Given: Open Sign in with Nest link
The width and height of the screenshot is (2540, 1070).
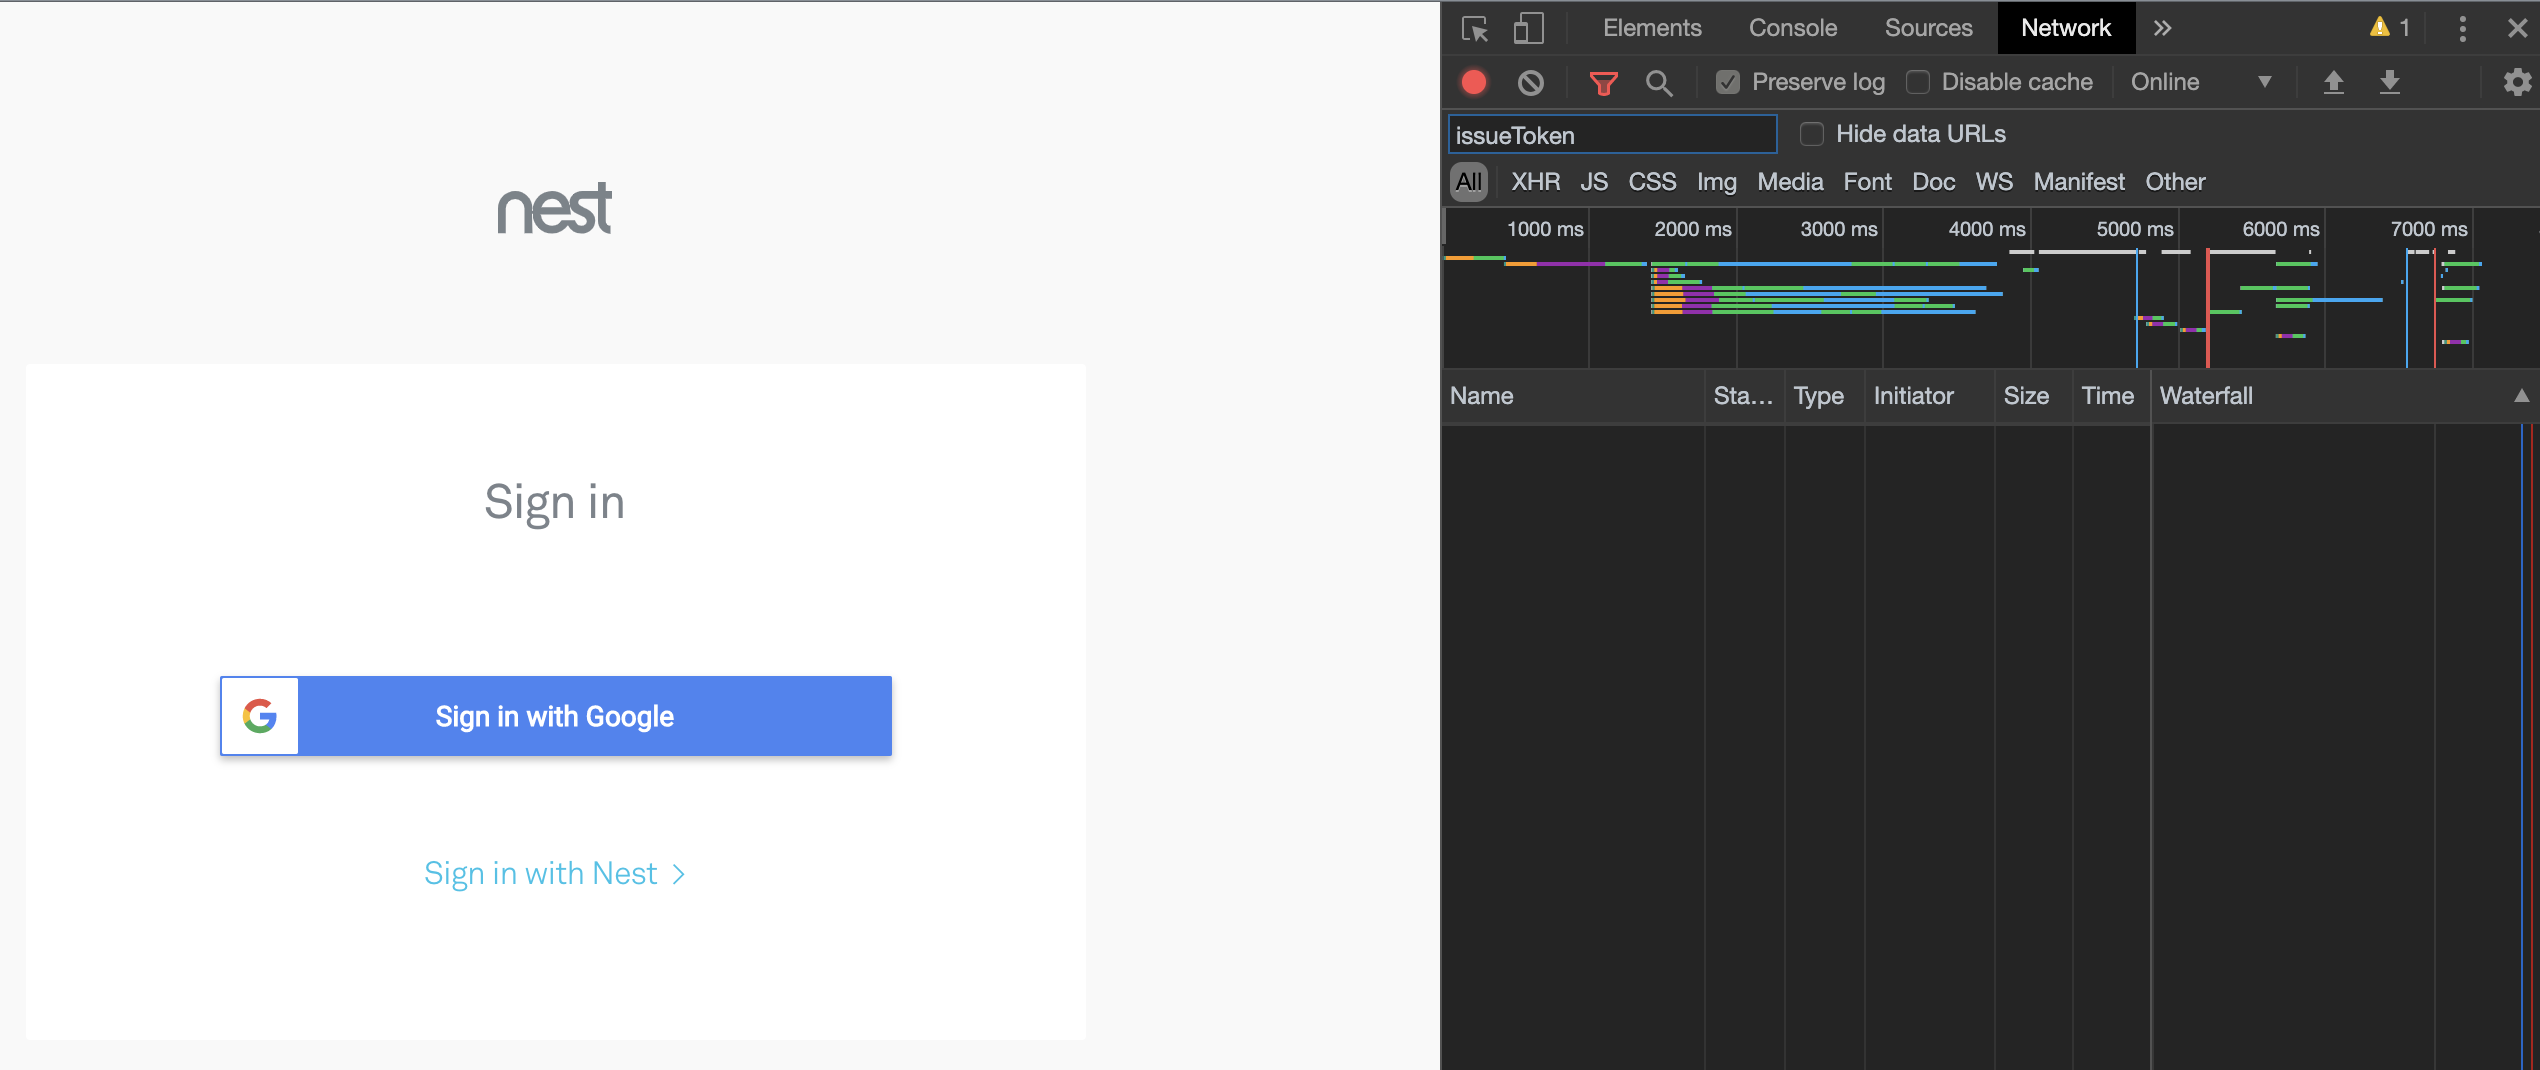Looking at the screenshot, I should [555, 874].
